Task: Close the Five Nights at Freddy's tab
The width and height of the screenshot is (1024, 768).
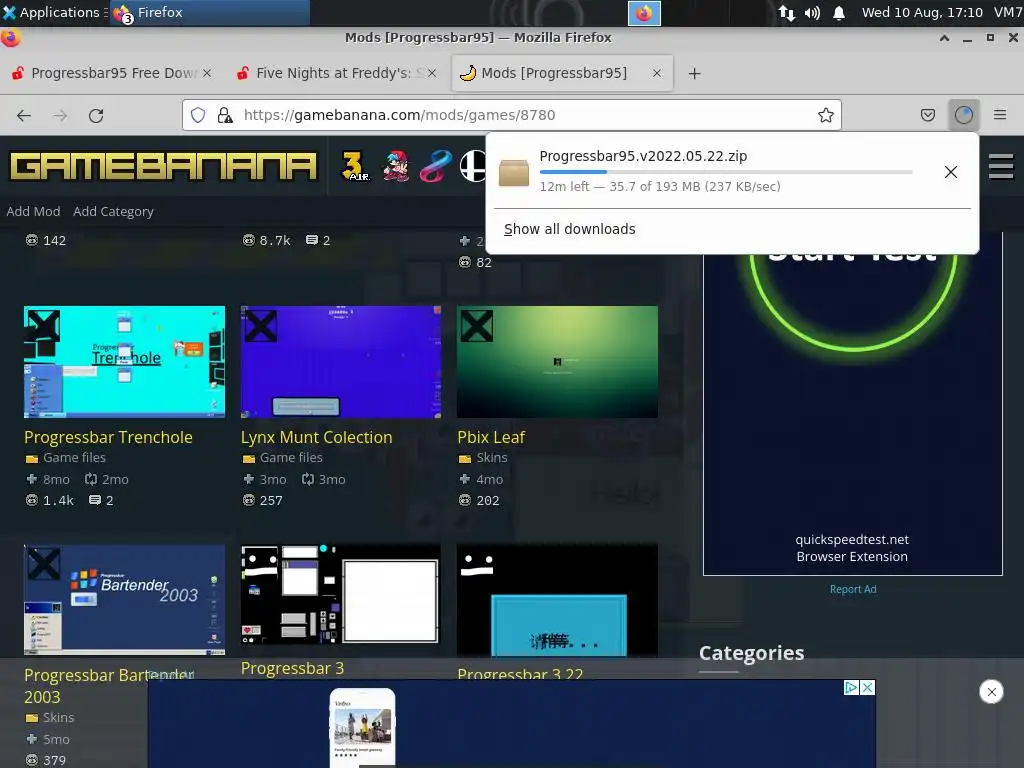Action: (x=432, y=73)
